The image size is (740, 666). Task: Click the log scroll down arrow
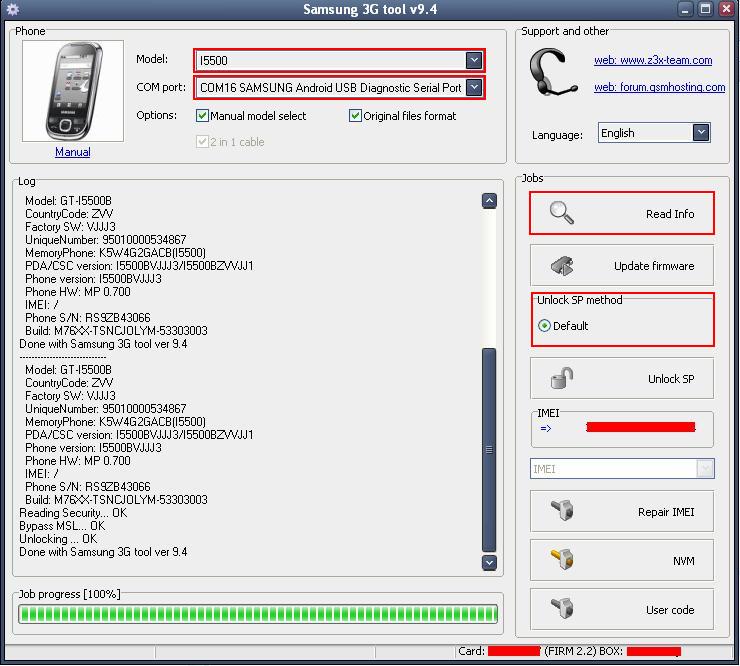click(489, 563)
